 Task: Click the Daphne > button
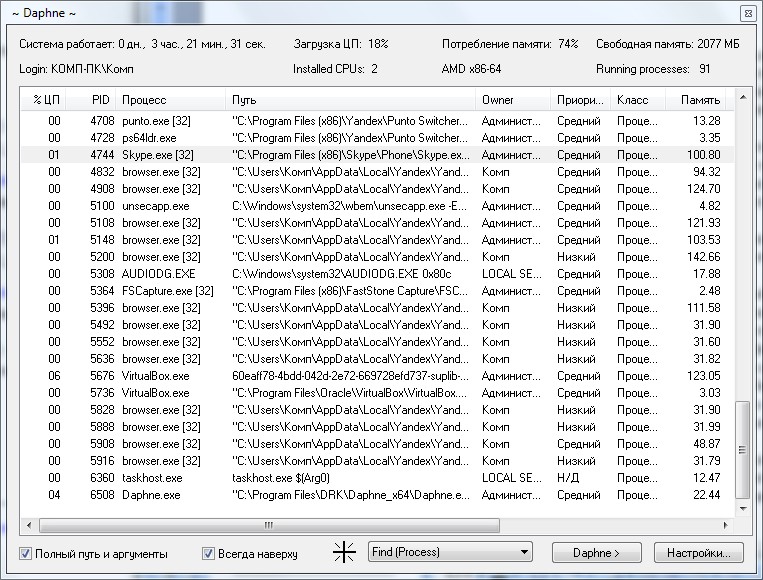tap(596, 553)
